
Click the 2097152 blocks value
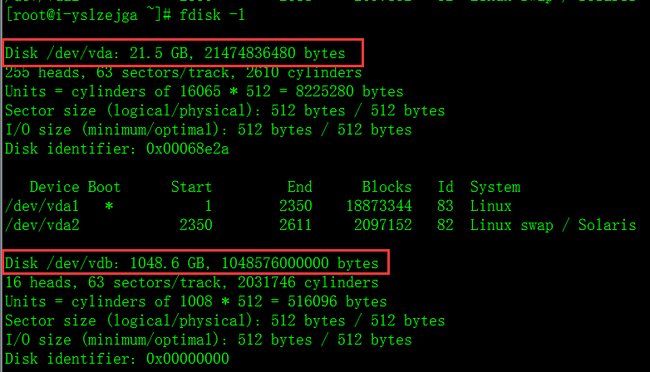coord(383,225)
